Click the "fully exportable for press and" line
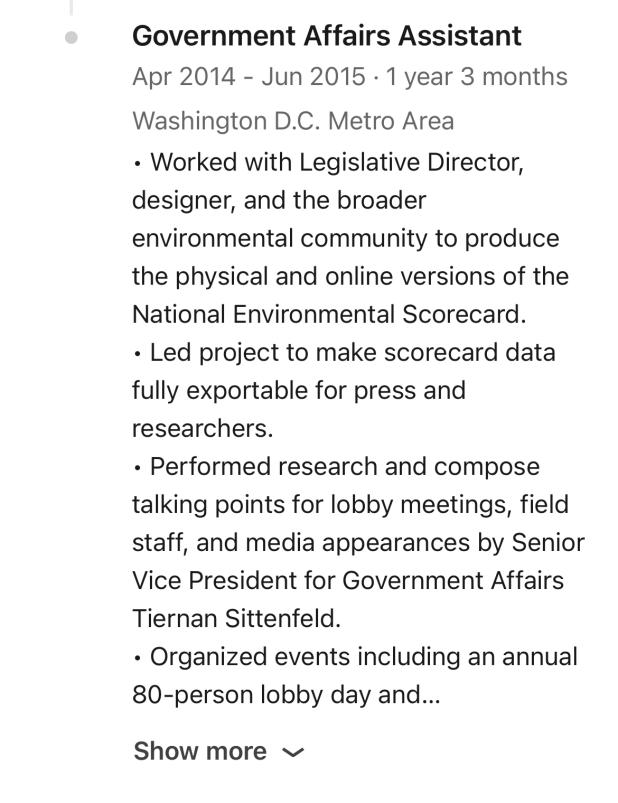Viewport: 618px width, 803px height. [x=299, y=391]
